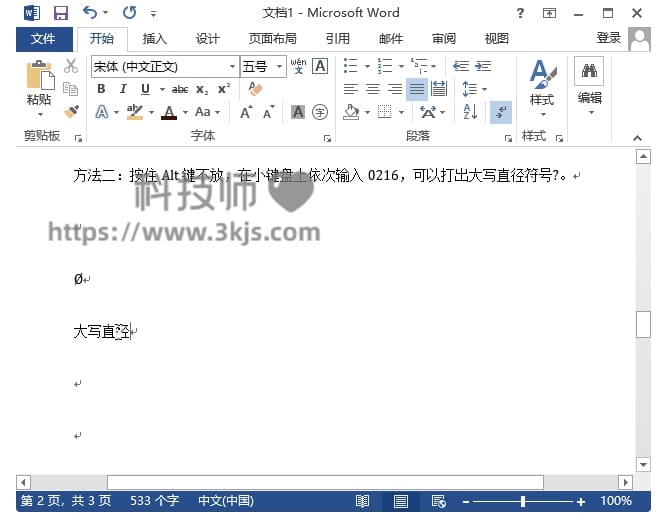Open the 文件 File tab
Screen dimensions: 670x515
44,39
